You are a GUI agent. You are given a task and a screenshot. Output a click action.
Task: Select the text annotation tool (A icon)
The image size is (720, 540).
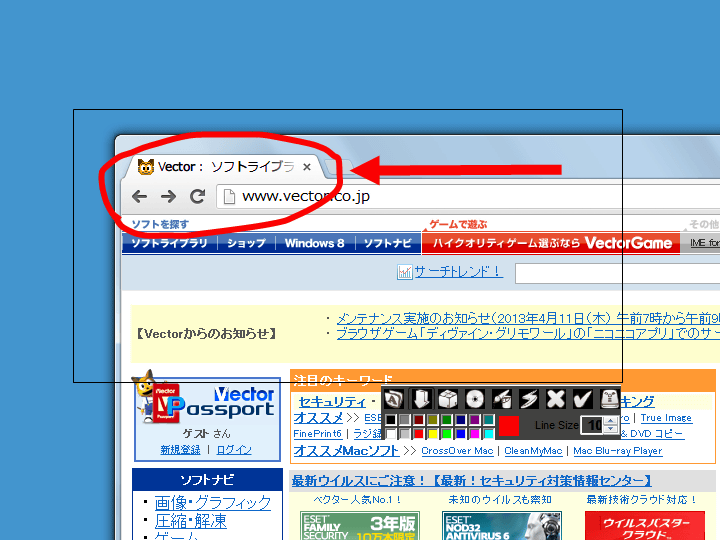coord(394,399)
